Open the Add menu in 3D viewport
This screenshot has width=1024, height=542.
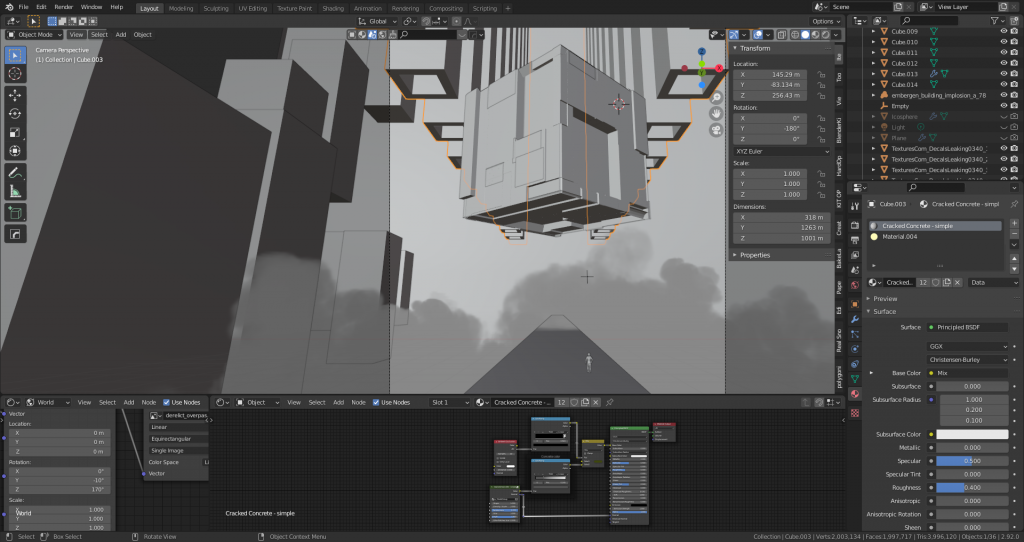[121, 35]
